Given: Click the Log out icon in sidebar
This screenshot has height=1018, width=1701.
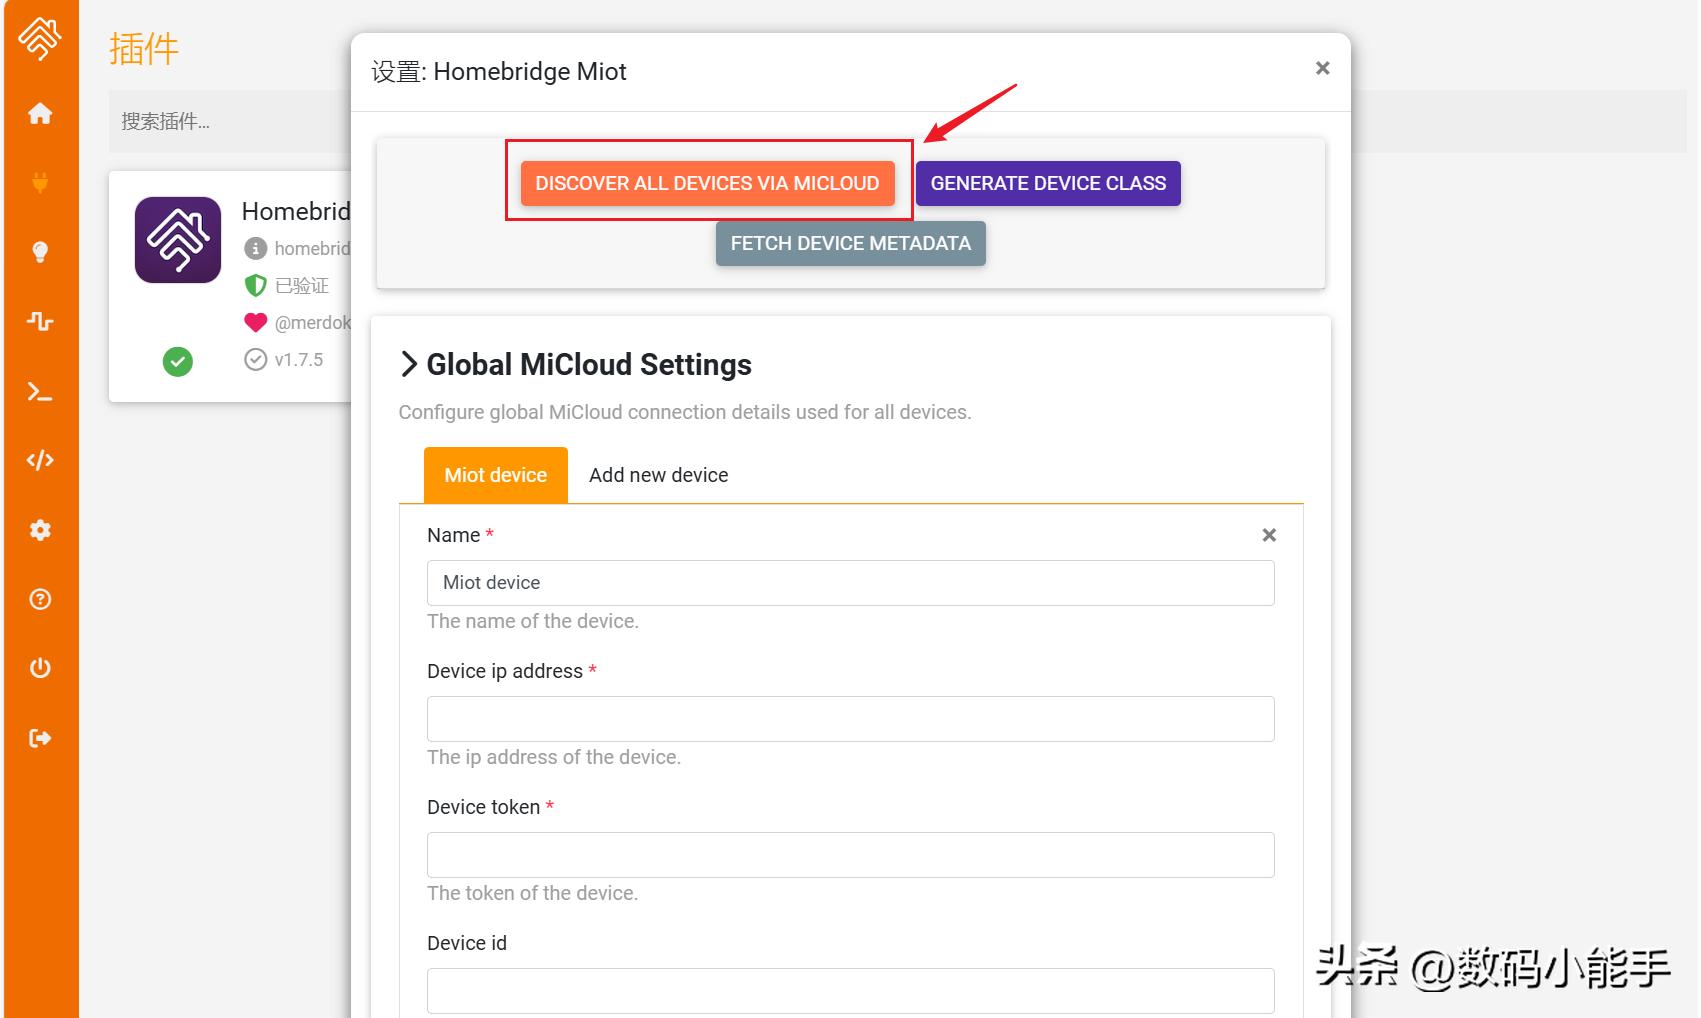Looking at the screenshot, I should pyautogui.click(x=40, y=738).
